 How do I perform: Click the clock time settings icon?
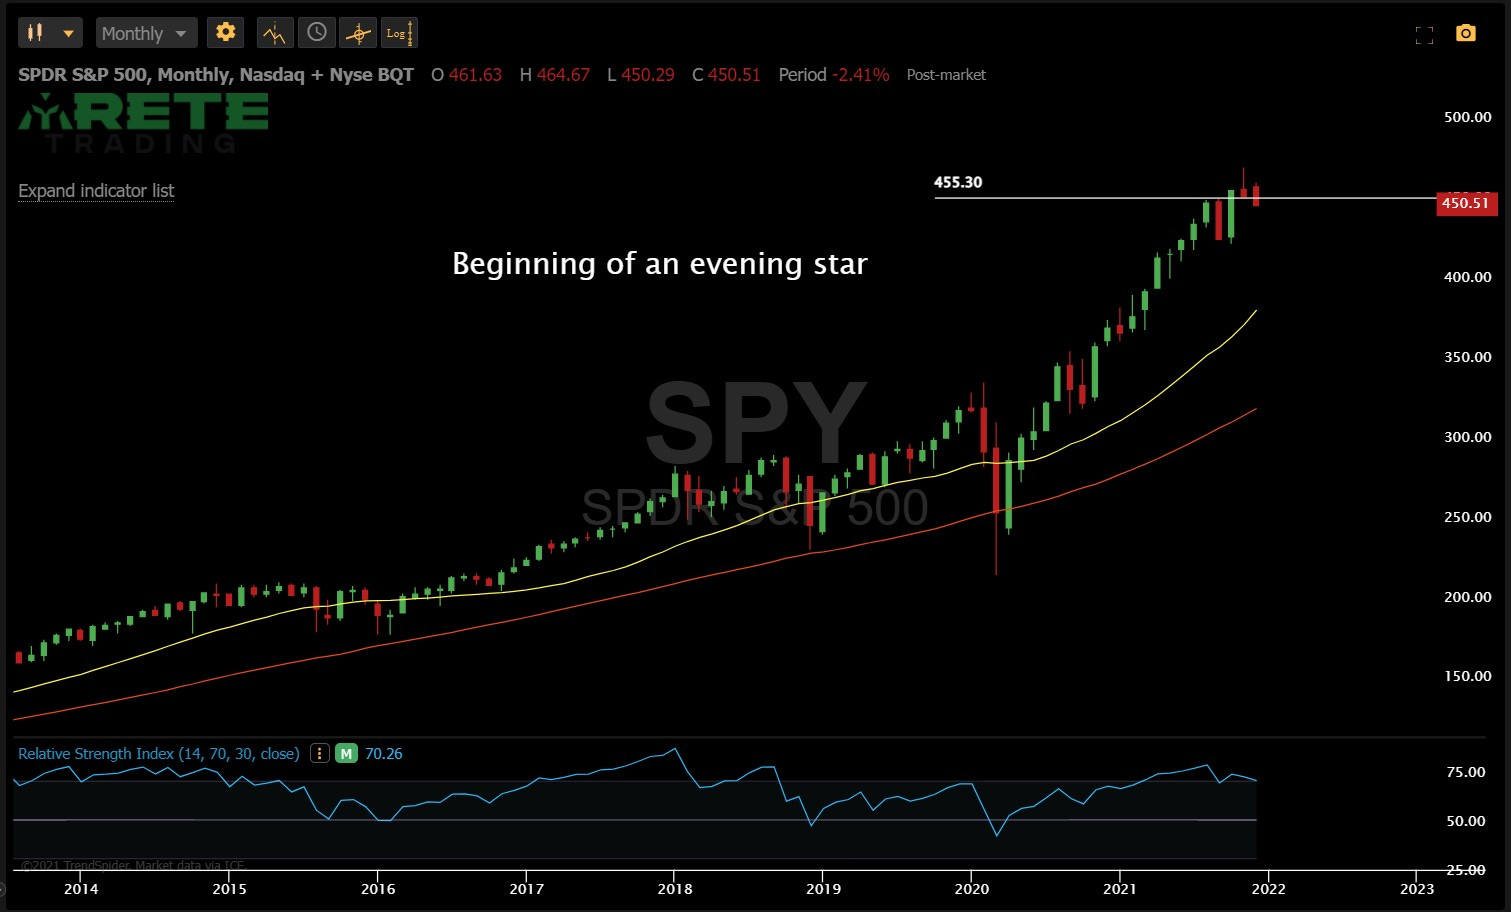(316, 33)
